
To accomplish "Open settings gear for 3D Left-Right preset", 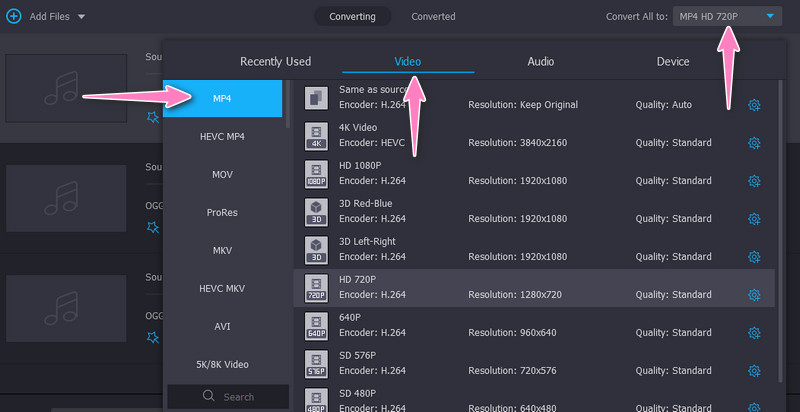I will pyautogui.click(x=754, y=257).
